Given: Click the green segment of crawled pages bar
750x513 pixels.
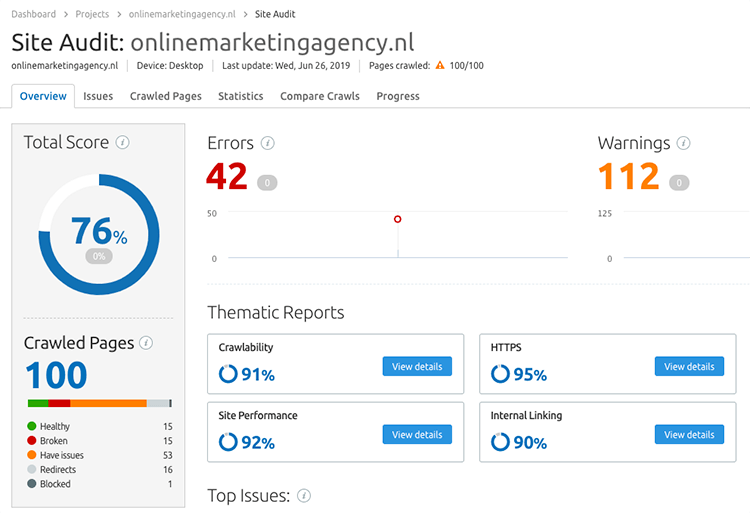Looking at the screenshot, I should (38, 404).
